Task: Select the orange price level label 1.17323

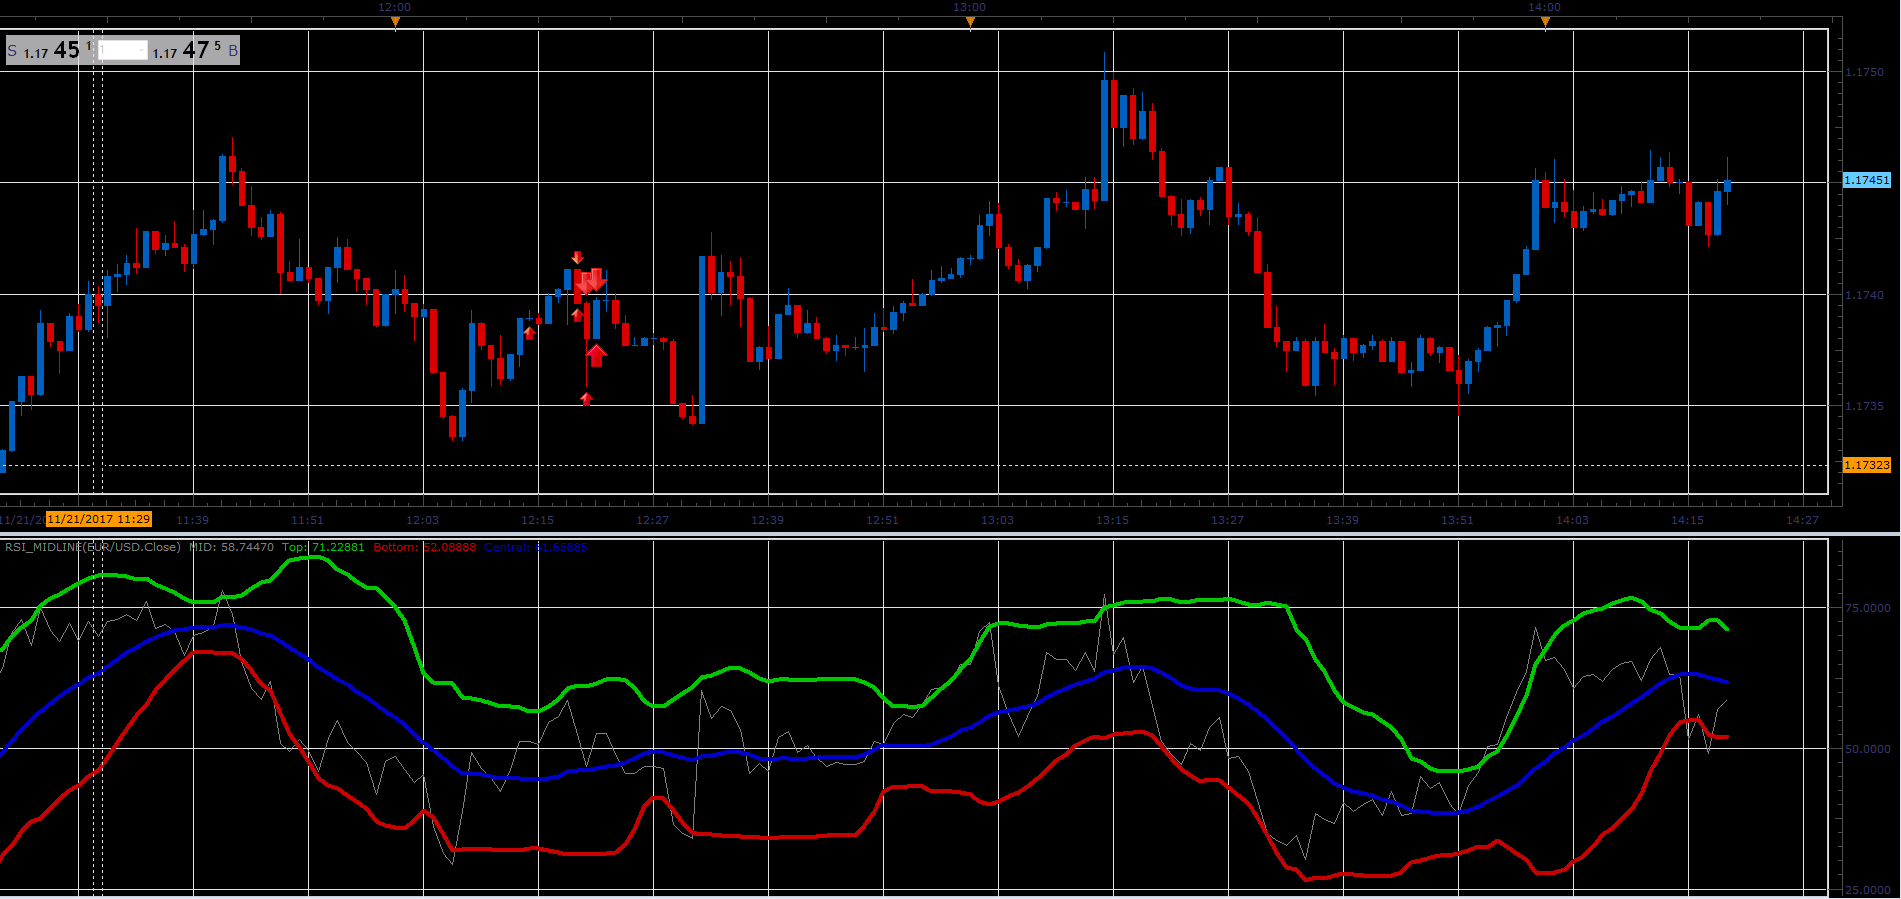Action: pos(1867,465)
